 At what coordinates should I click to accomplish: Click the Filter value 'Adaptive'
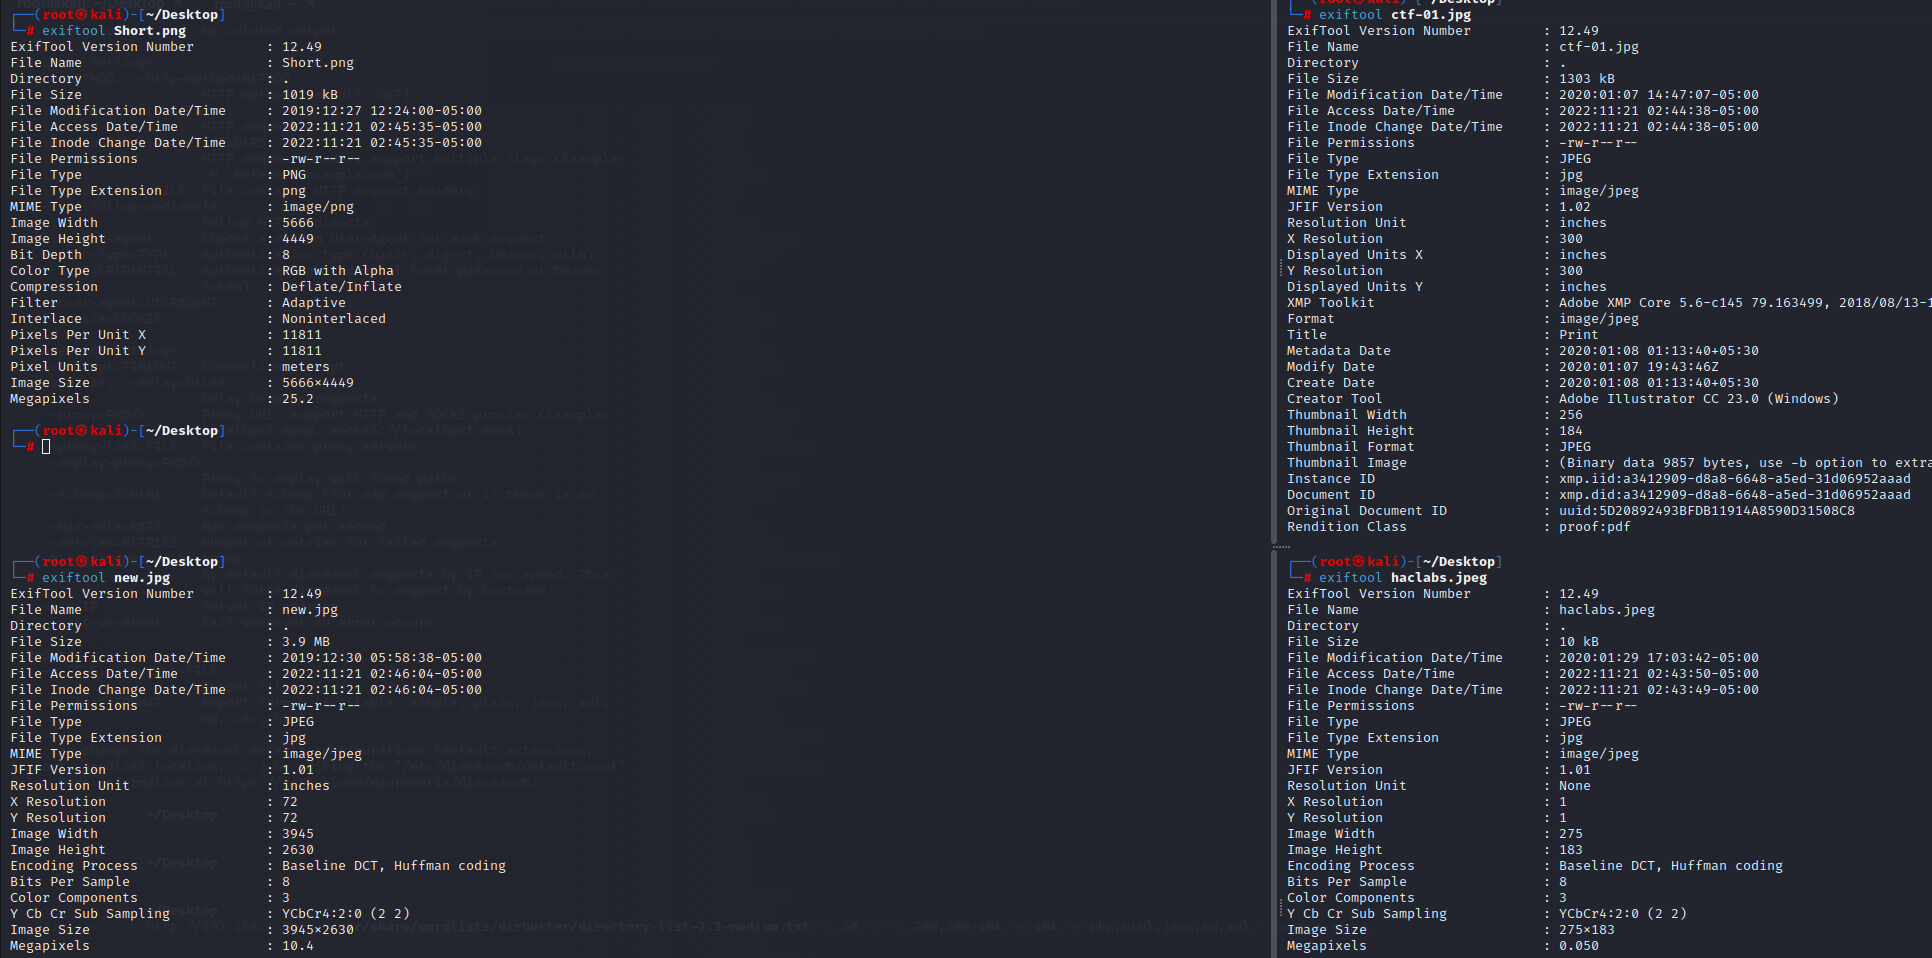[314, 303]
